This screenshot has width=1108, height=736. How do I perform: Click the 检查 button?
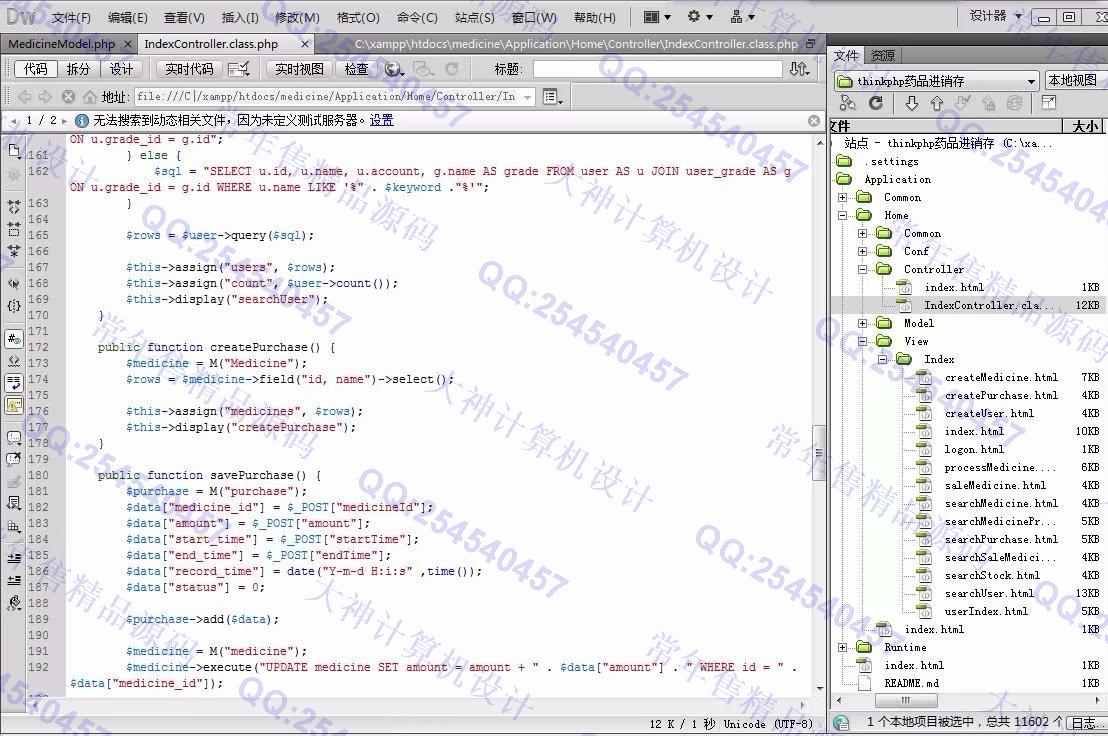[x=356, y=69]
